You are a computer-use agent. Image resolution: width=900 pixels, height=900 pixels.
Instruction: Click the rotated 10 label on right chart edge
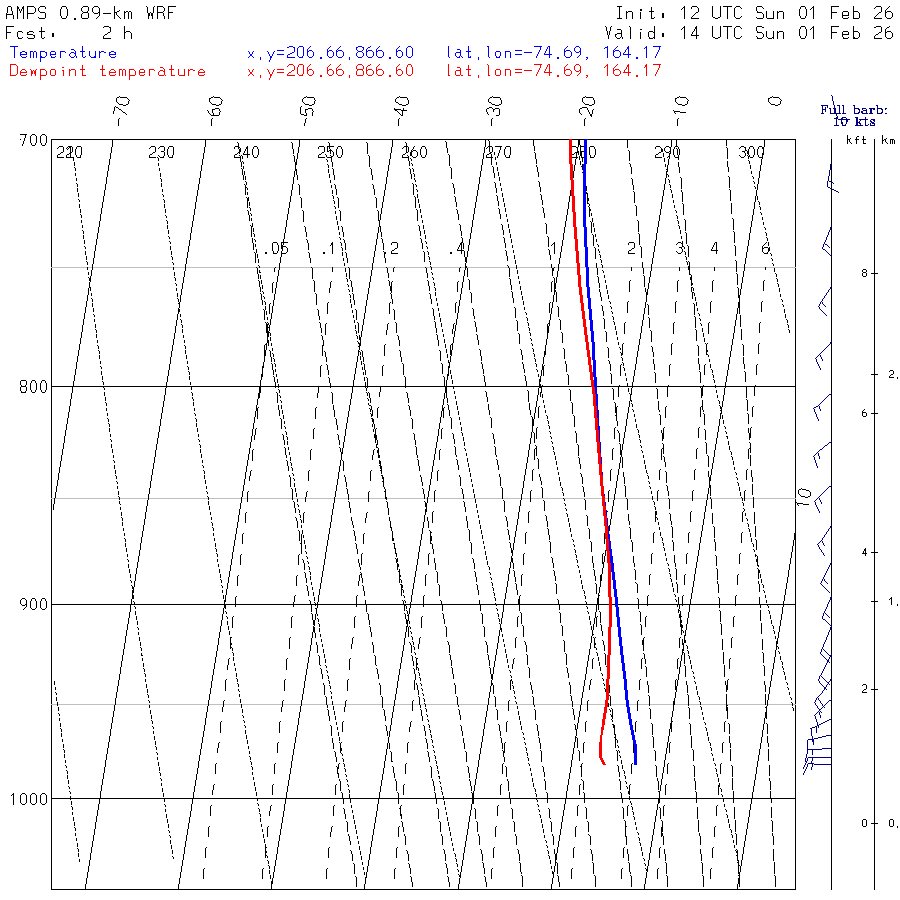pyautogui.click(x=805, y=497)
